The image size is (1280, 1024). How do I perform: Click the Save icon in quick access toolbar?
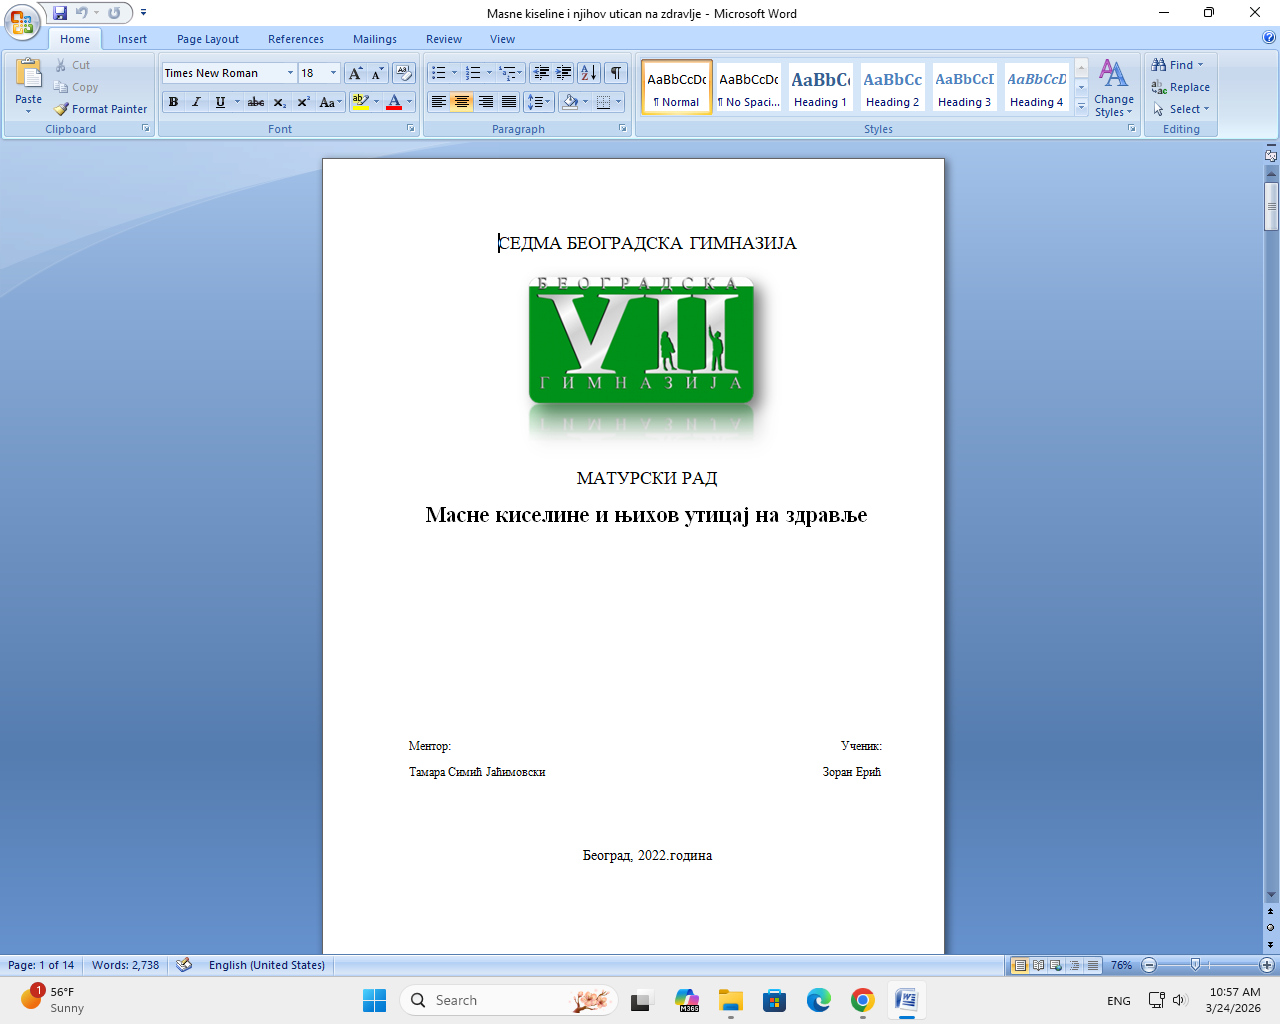[60, 13]
